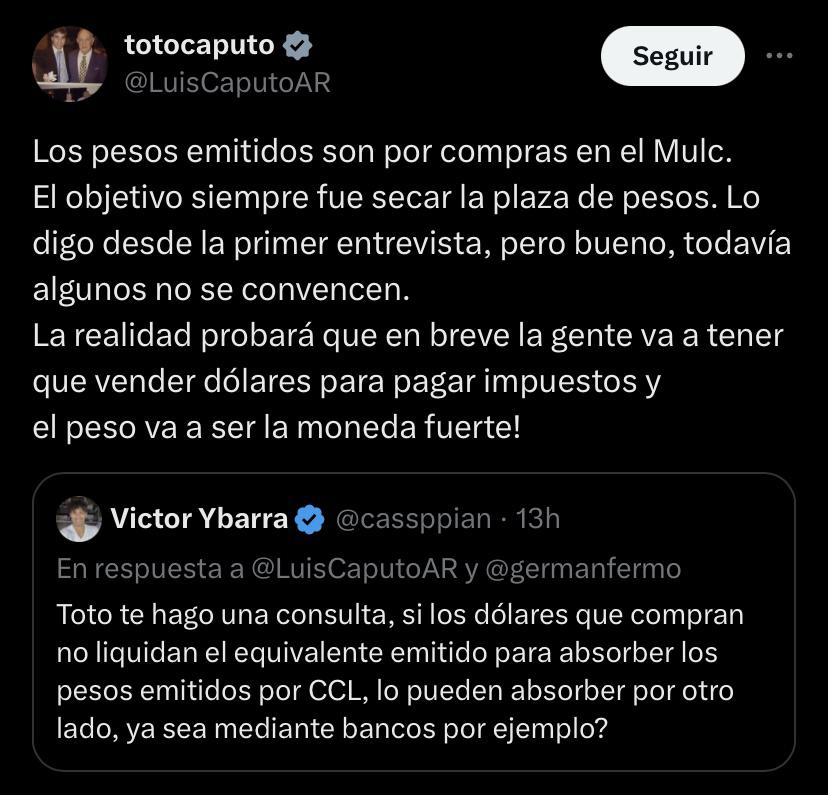Click the 13h timestamp
The height and width of the screenshot is (795, 828).
click(x=538, y=520)
